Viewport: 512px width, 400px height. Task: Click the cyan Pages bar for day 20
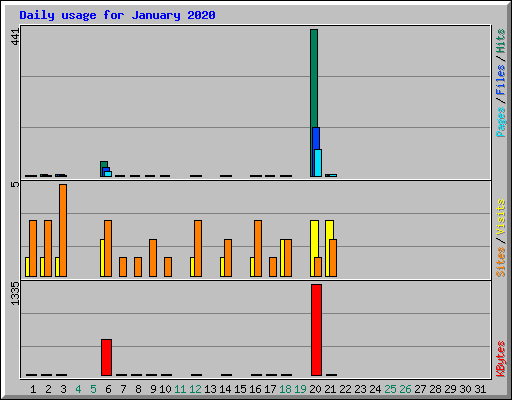(x=318, y=163)
